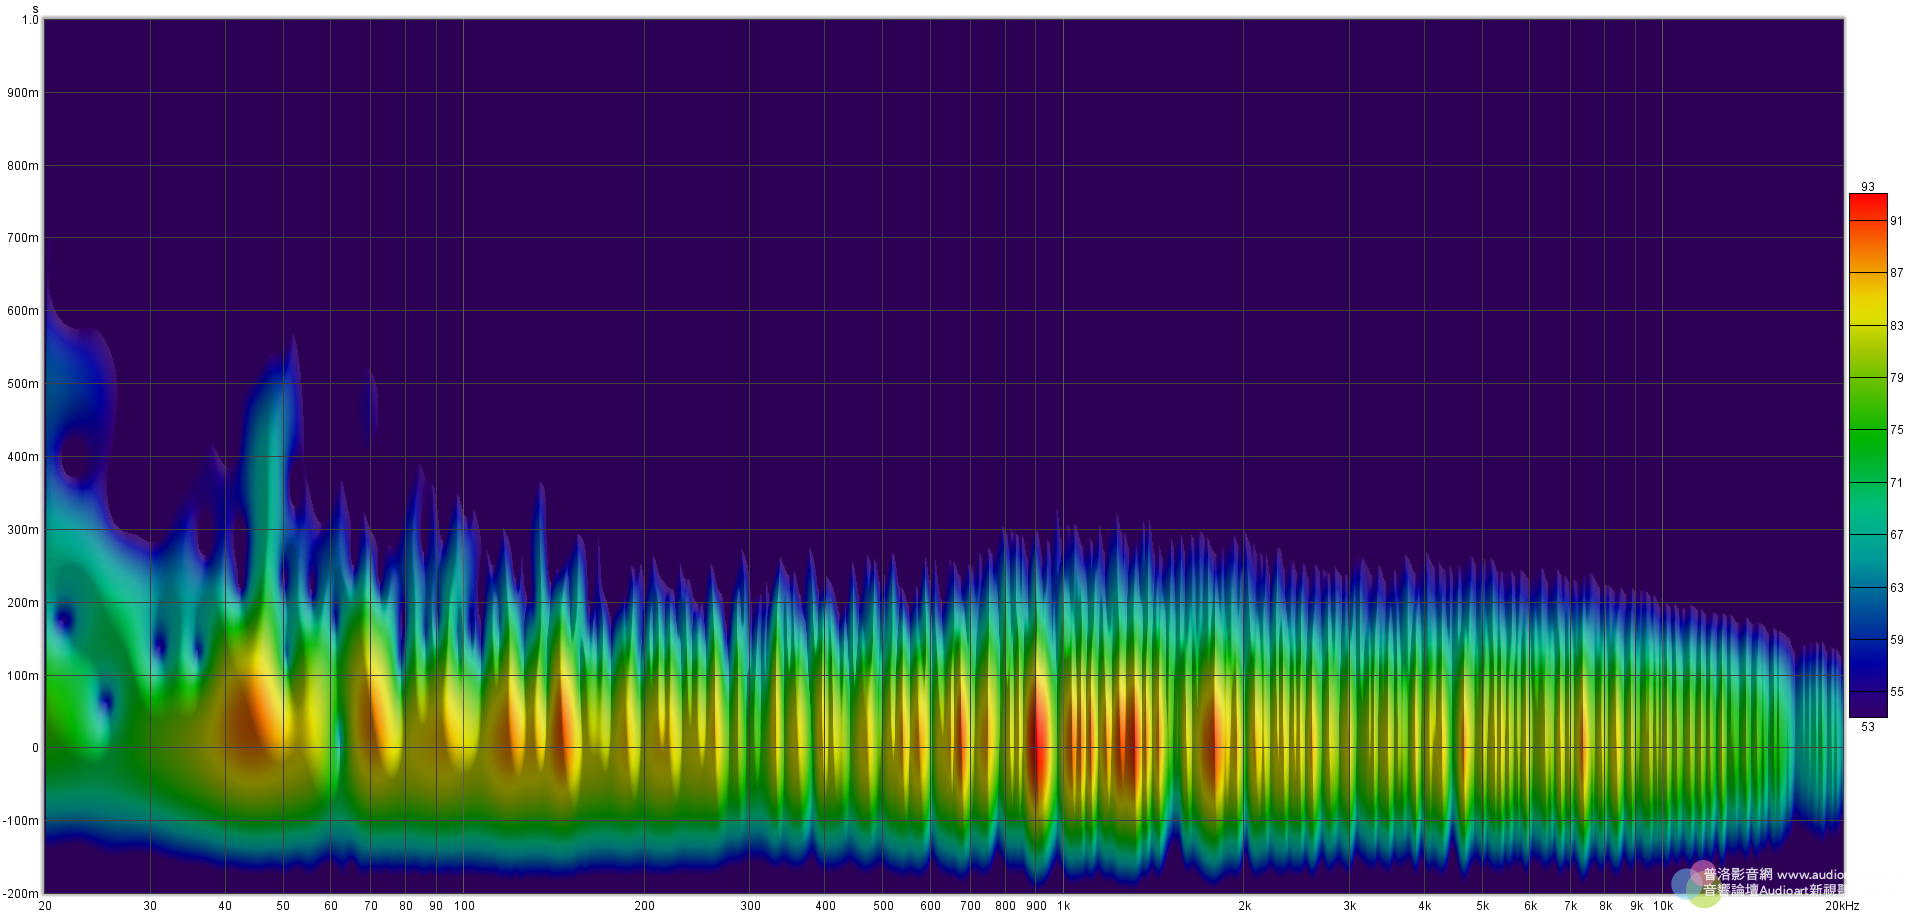The height and width of the screenshot is (919, 1920).
Task: Pick the 8k frequency-axis label
Action: coord(1606,906)
